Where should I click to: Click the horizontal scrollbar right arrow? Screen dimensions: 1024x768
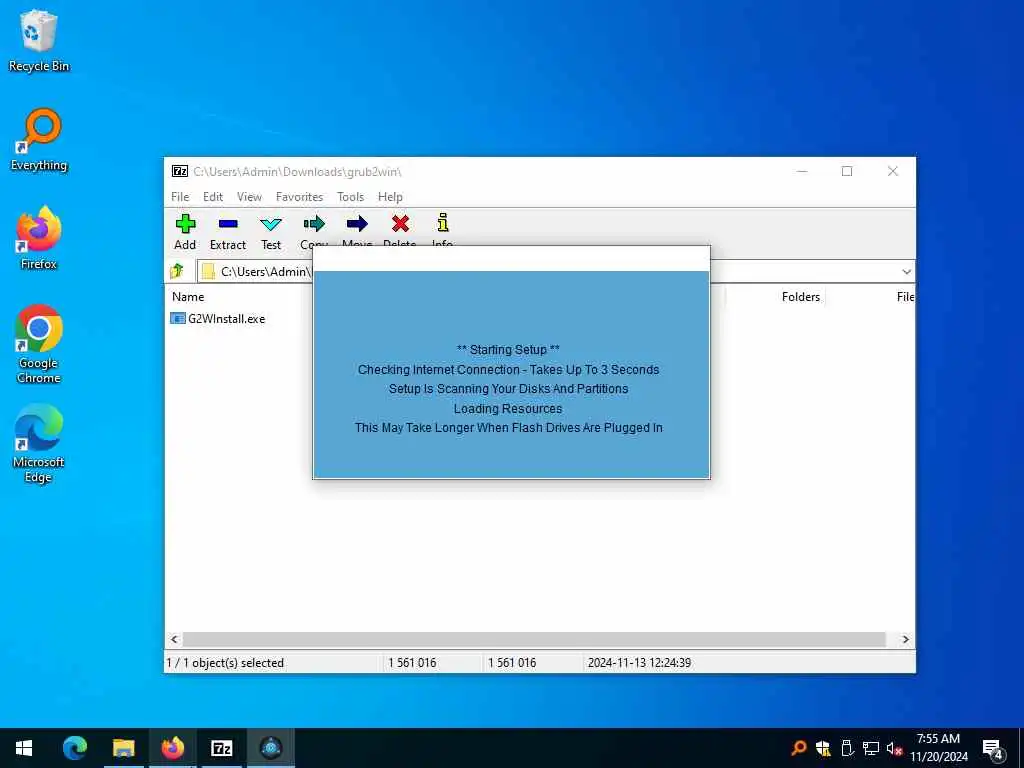click(905, 639)
